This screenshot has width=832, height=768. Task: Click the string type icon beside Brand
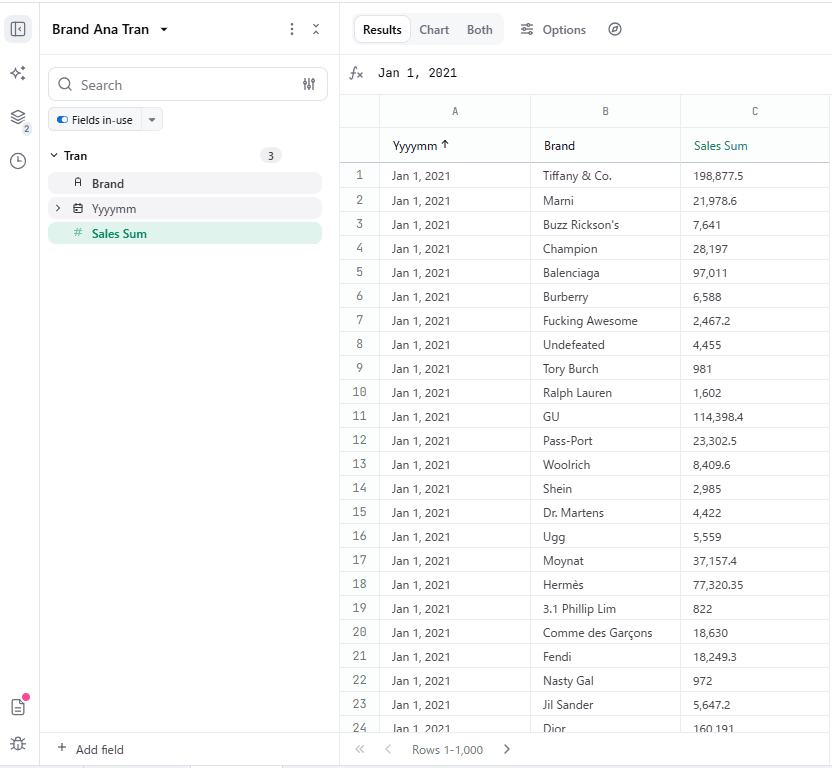click(78, 183)
